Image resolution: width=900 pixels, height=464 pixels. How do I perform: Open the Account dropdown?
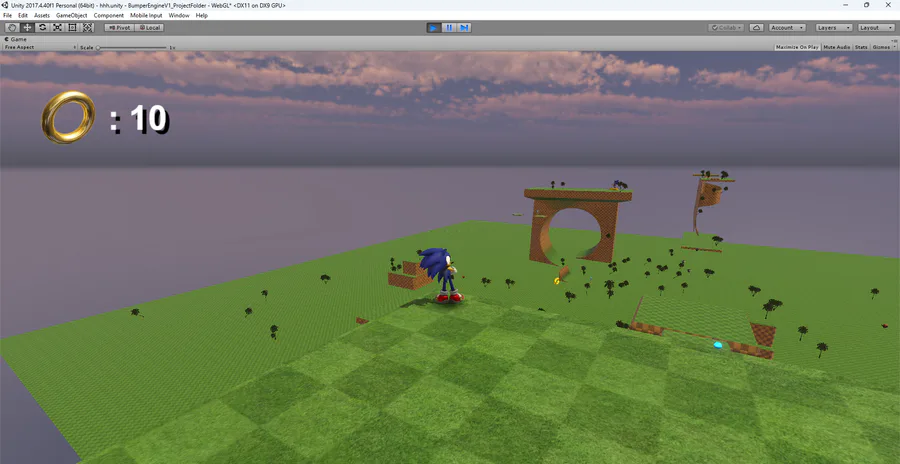click(x=786, y=28)
